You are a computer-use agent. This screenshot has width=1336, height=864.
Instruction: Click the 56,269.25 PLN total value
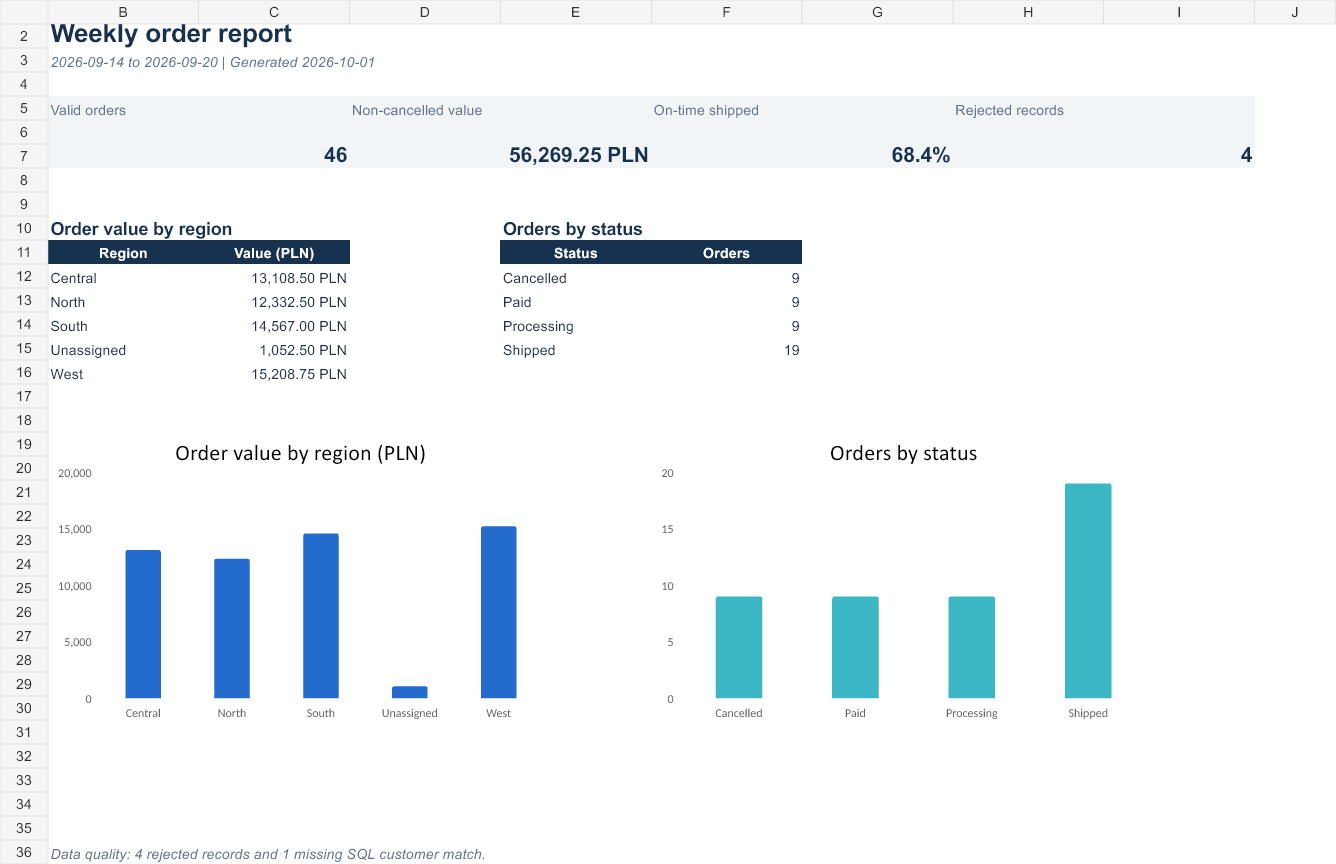(x=579, y=155)
